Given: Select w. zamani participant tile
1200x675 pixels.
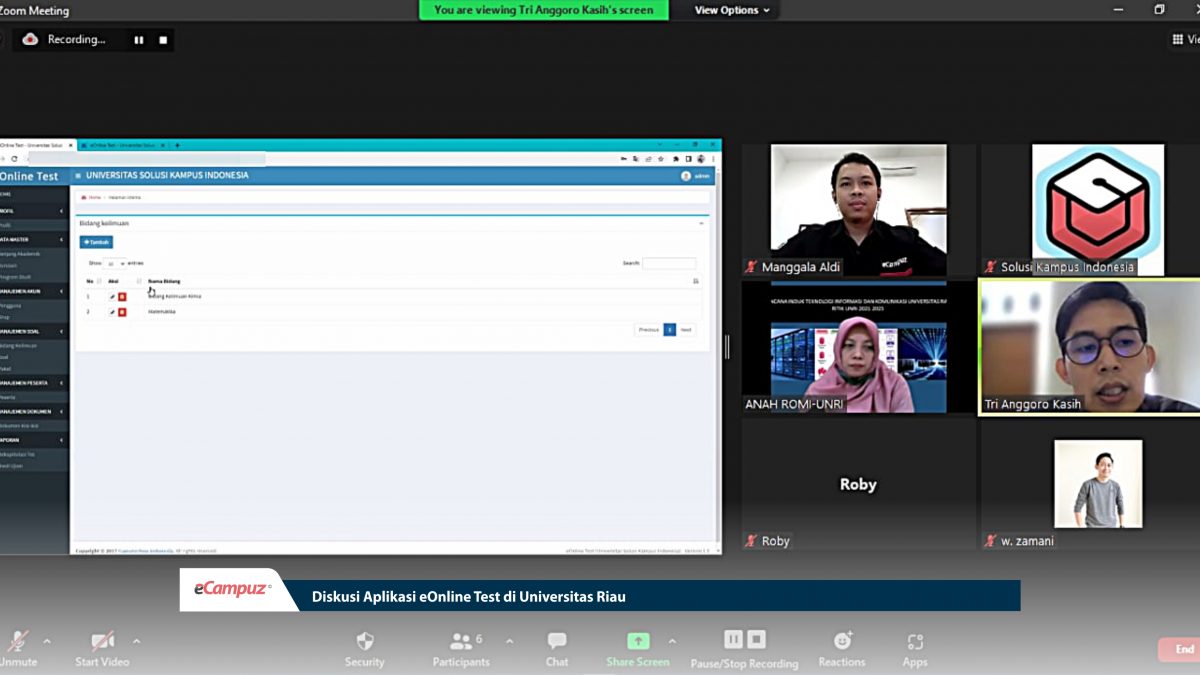Looking at the screenshot, I should (x=1090, y=484).
